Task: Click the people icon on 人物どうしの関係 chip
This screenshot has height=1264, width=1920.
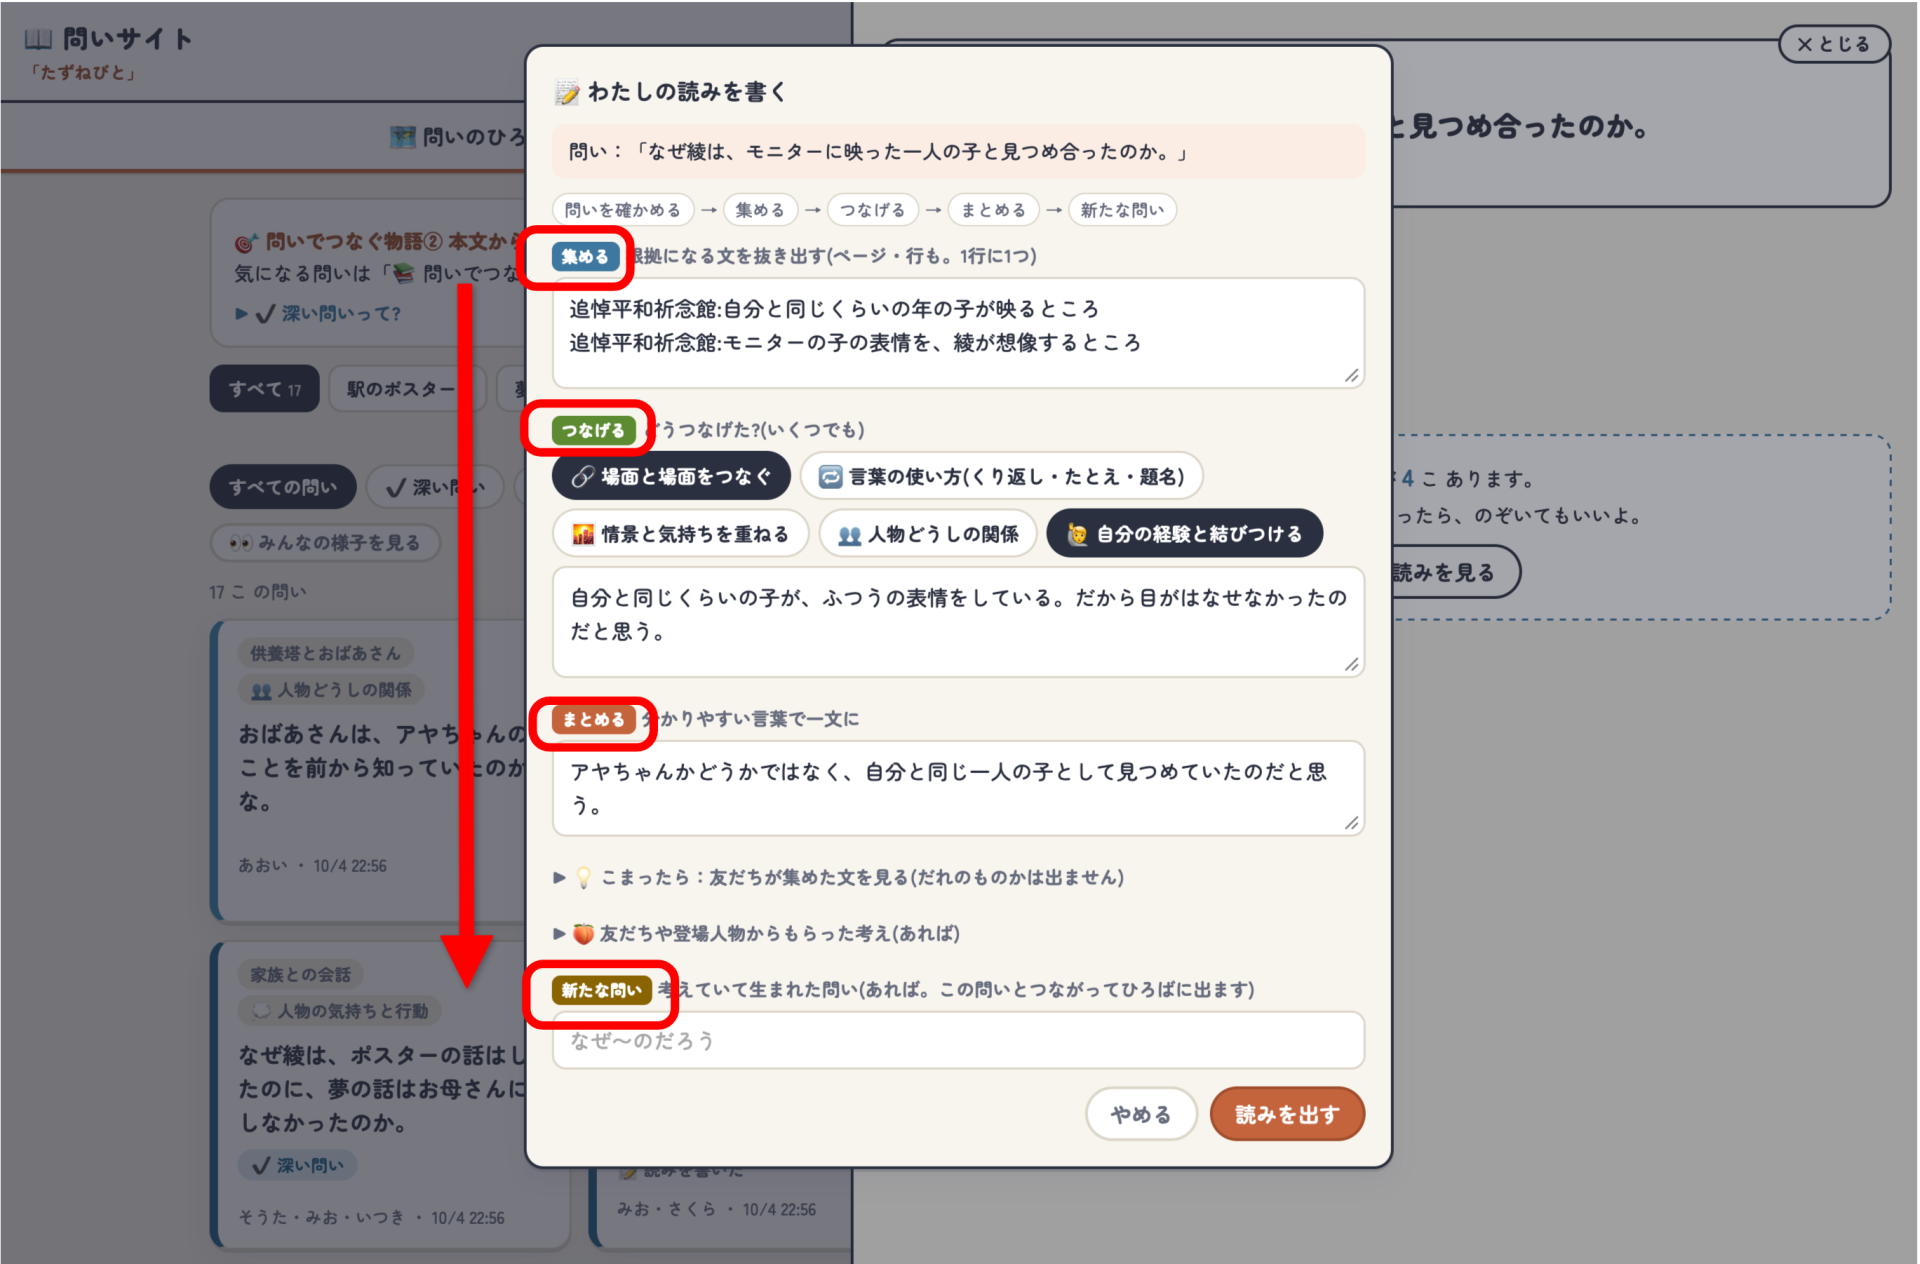Action: click(x=849, y=535)
